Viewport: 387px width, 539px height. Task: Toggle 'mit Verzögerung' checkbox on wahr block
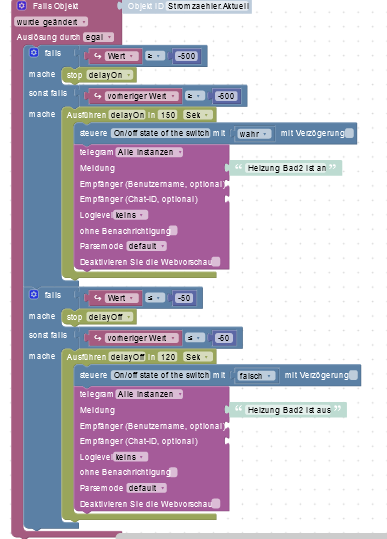click(x=349, y=133)
